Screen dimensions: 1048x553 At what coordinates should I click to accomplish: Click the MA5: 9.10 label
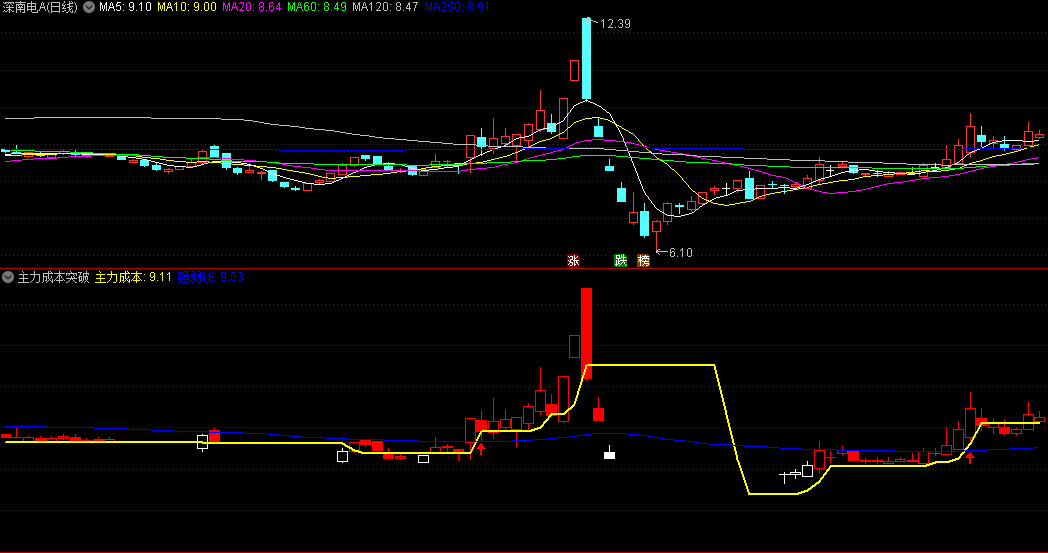click(125, 7)
